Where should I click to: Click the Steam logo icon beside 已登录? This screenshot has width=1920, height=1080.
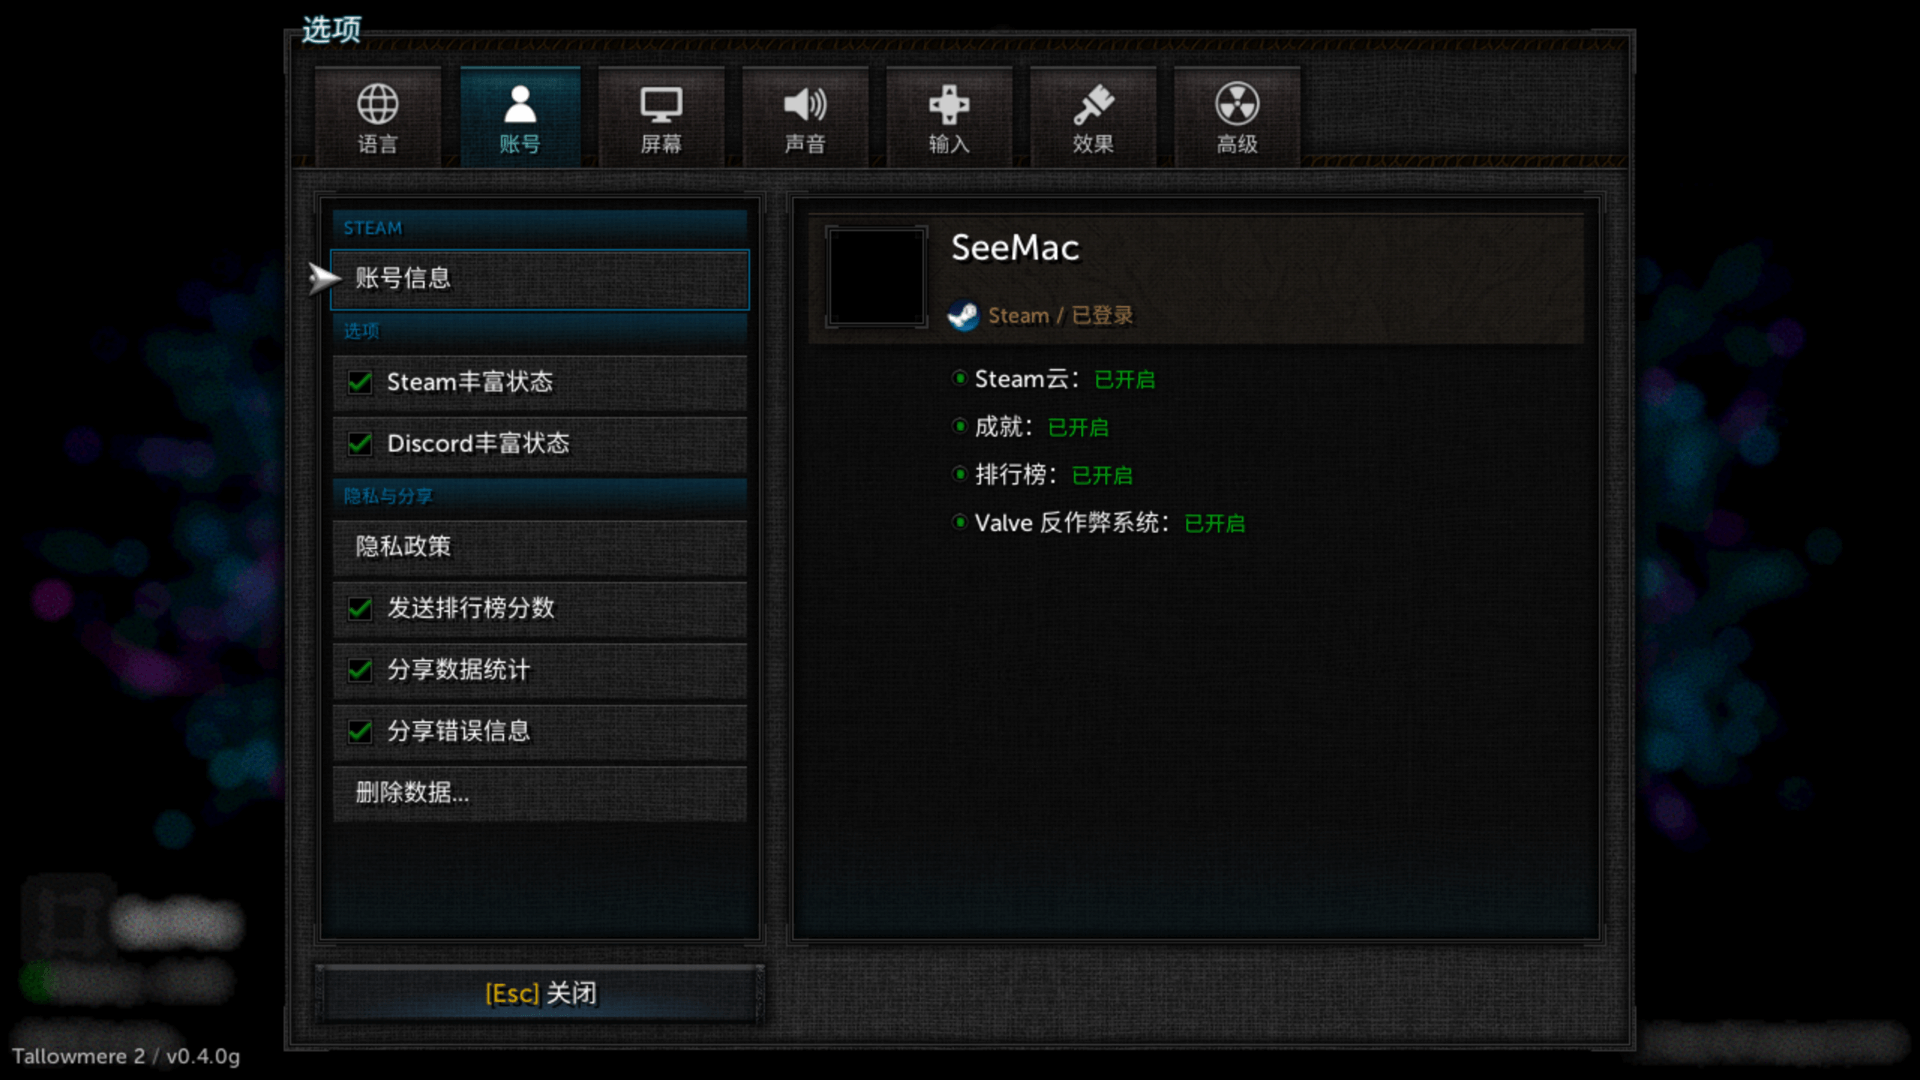click(963, 315)
